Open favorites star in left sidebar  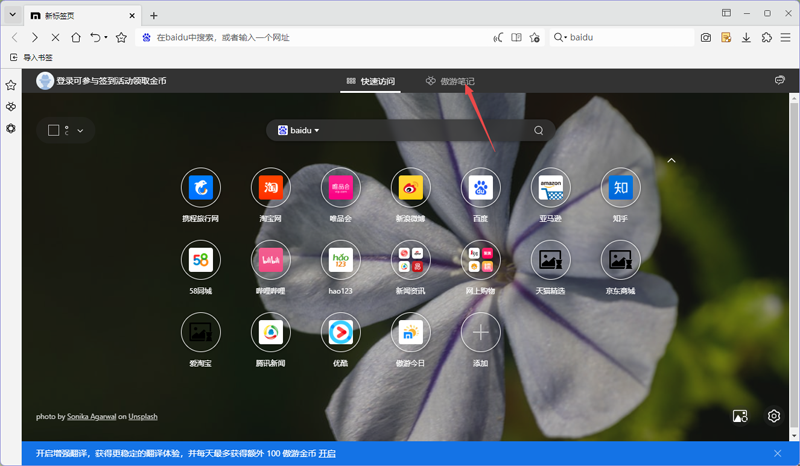click(x=11, y=85)
